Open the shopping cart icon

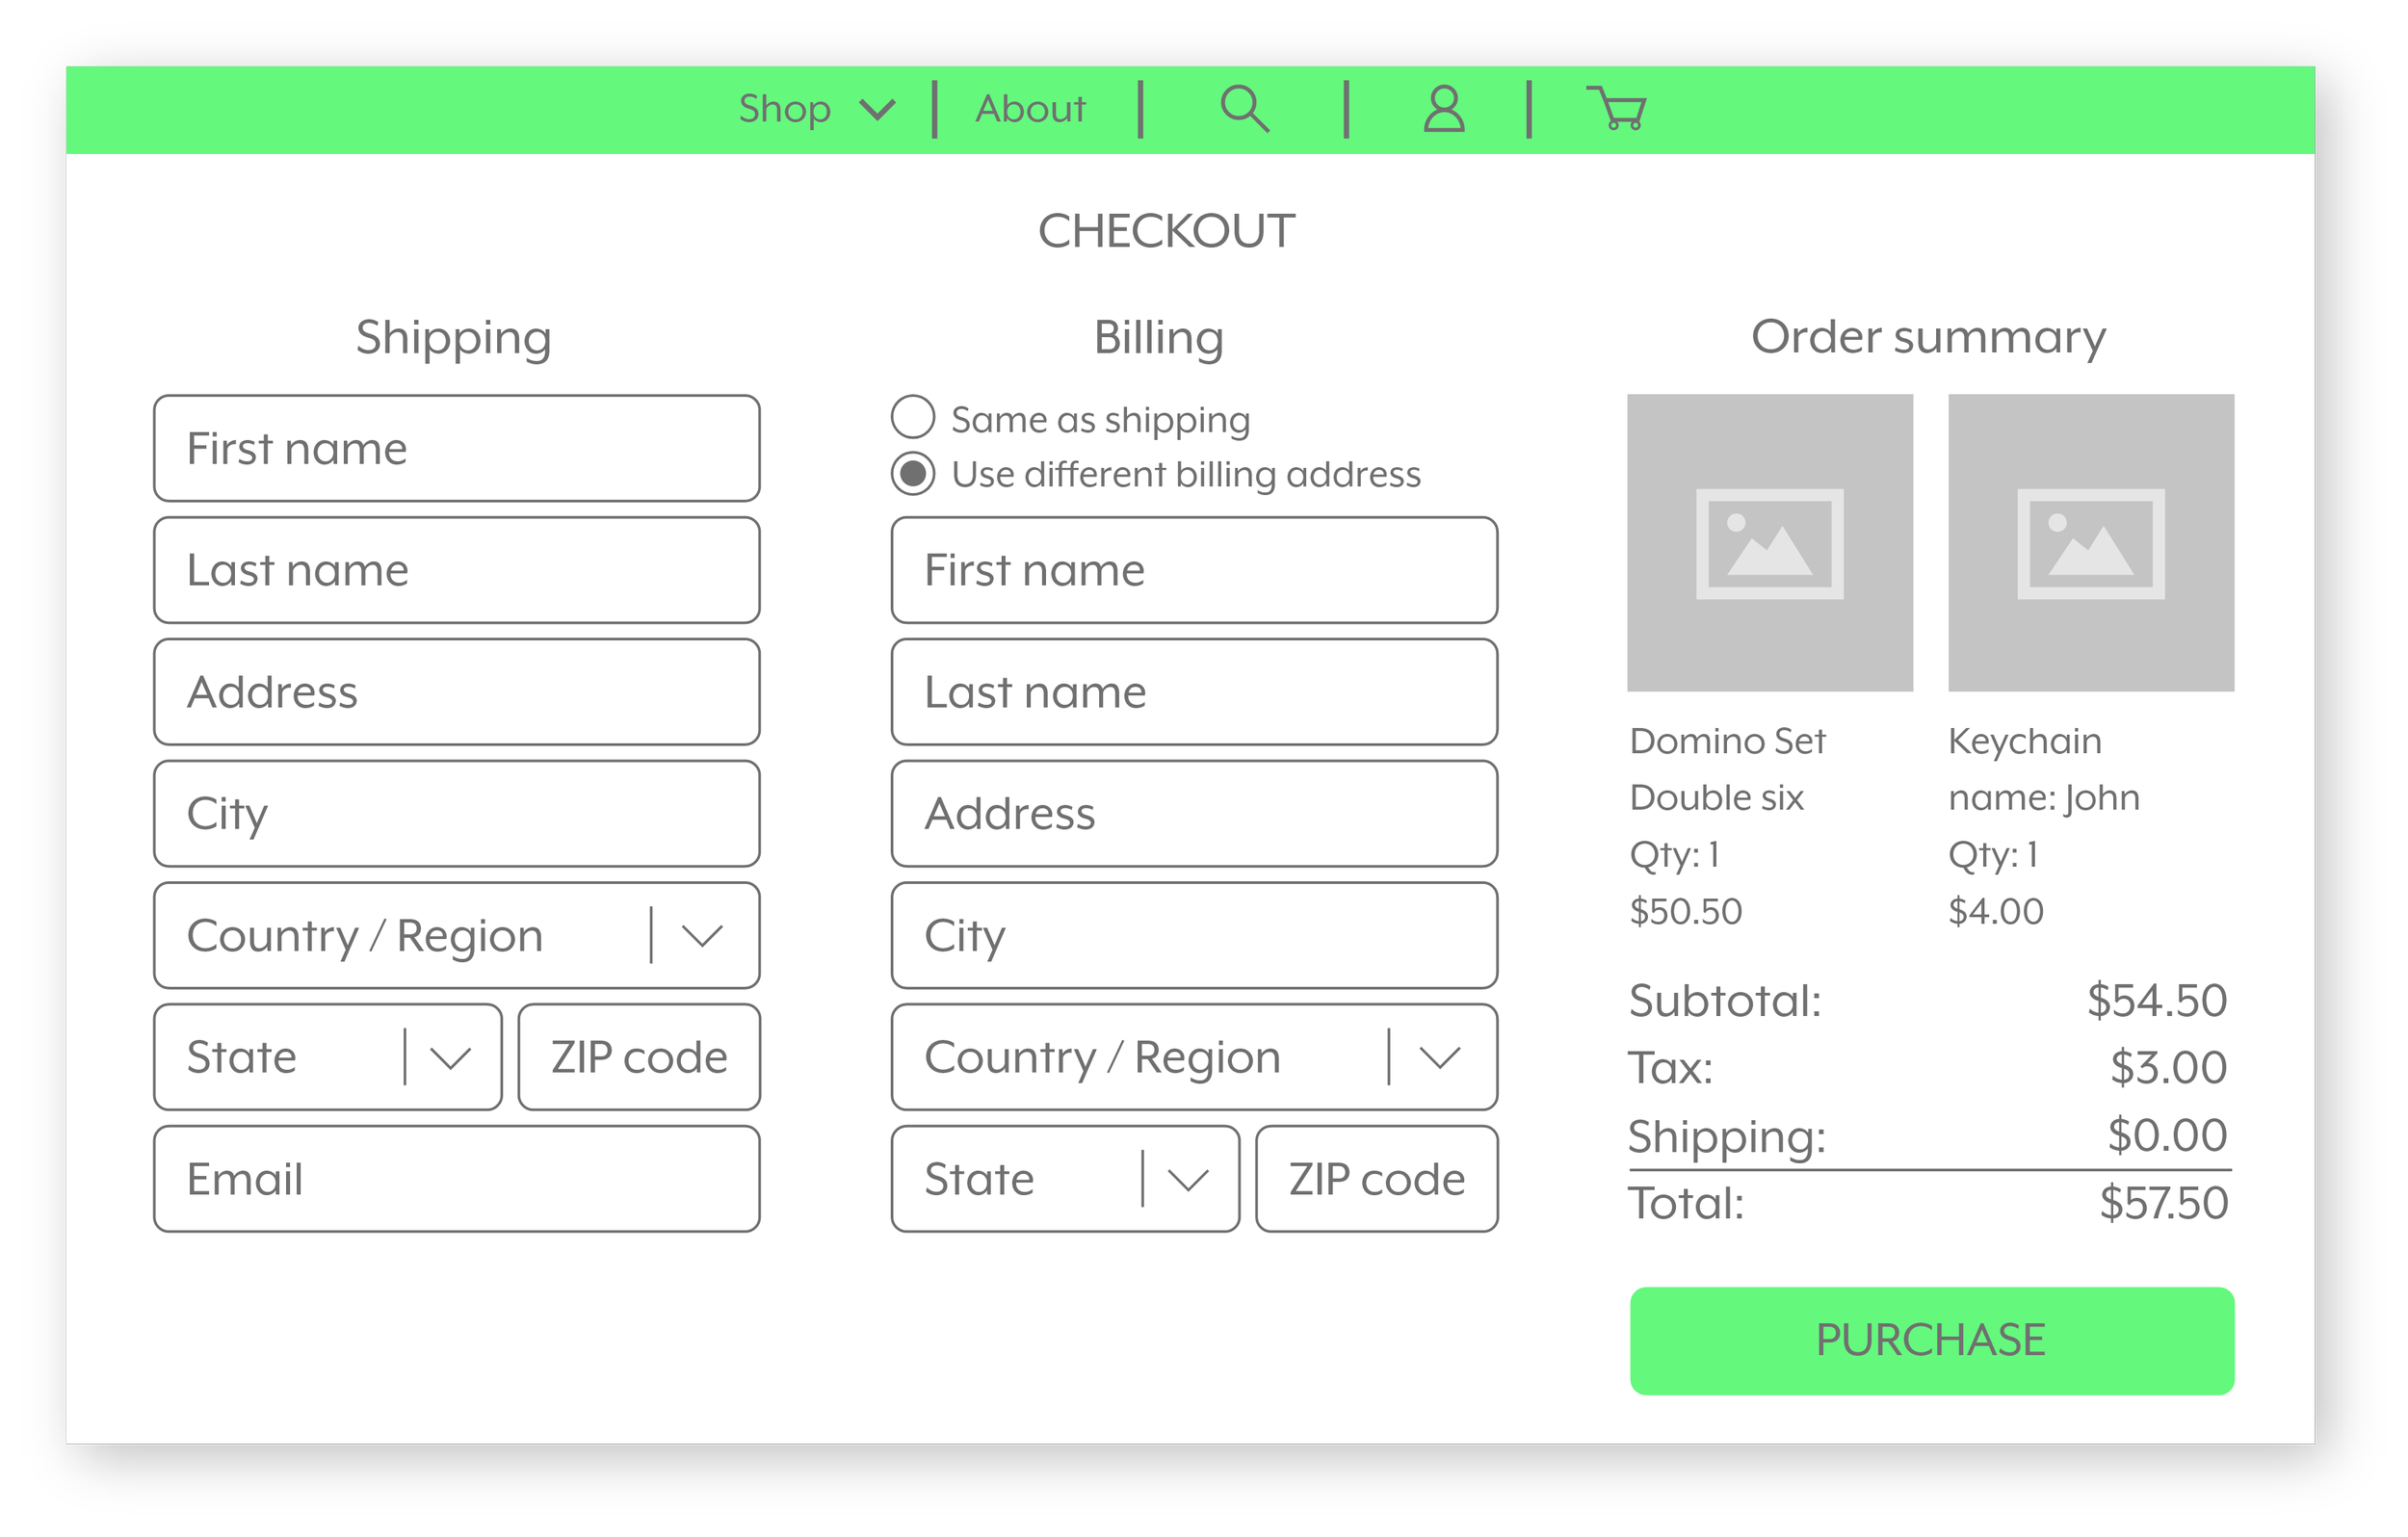1615,110
